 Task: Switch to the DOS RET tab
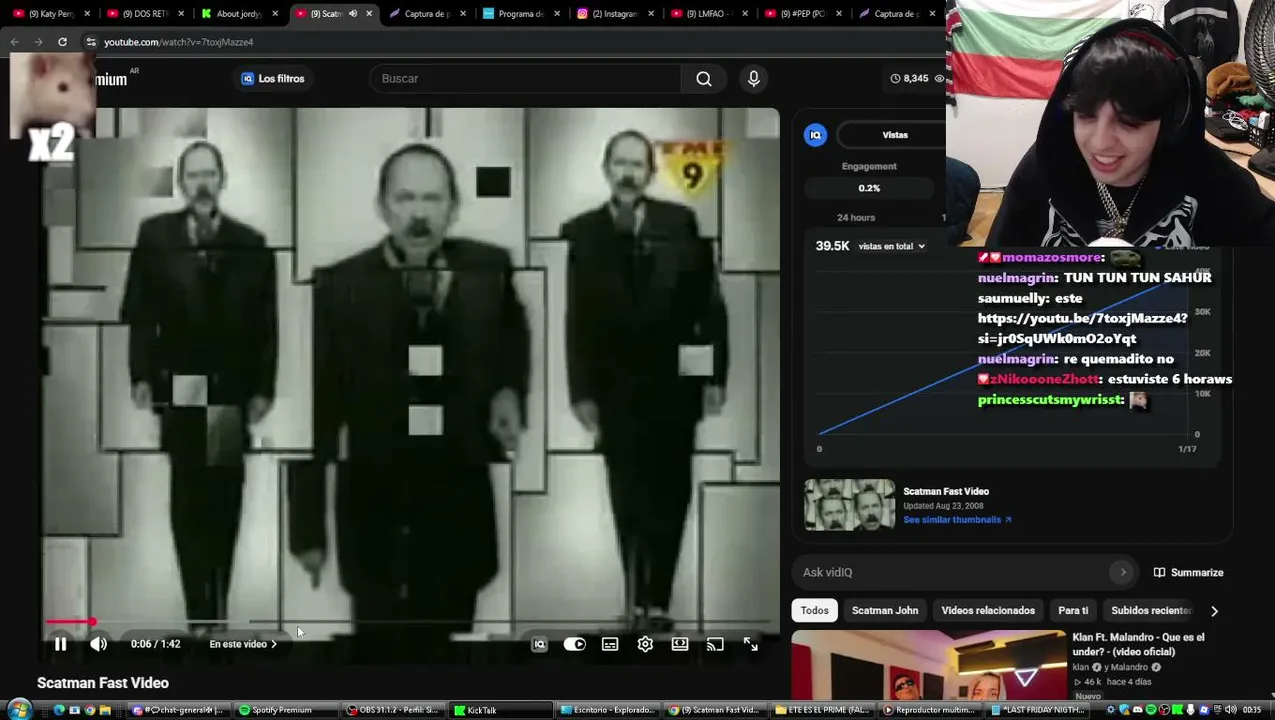click(x=143, y=14)
